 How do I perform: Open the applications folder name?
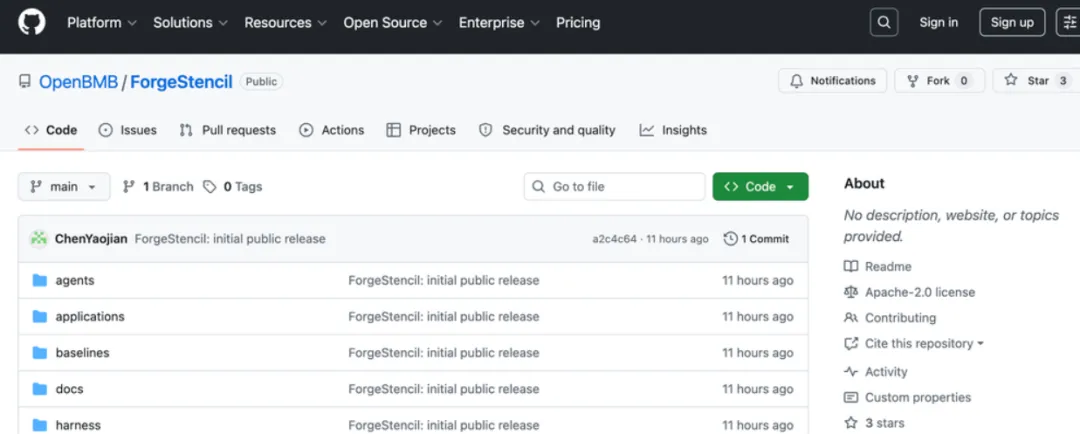tap(90, 316)
